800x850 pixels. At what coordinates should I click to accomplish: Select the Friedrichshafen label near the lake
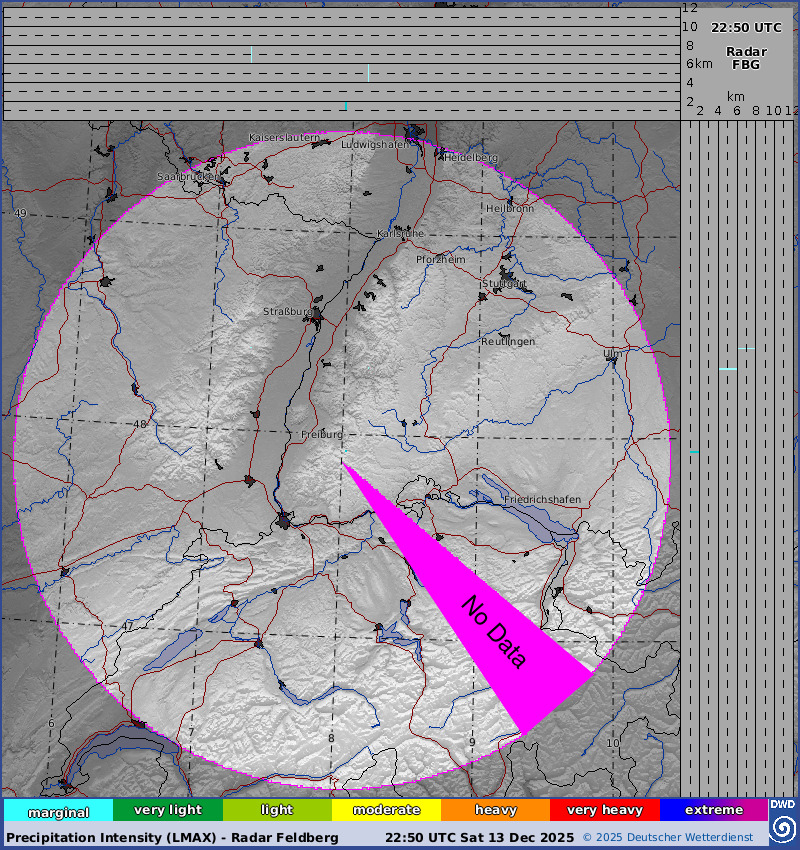pos(543,499)
